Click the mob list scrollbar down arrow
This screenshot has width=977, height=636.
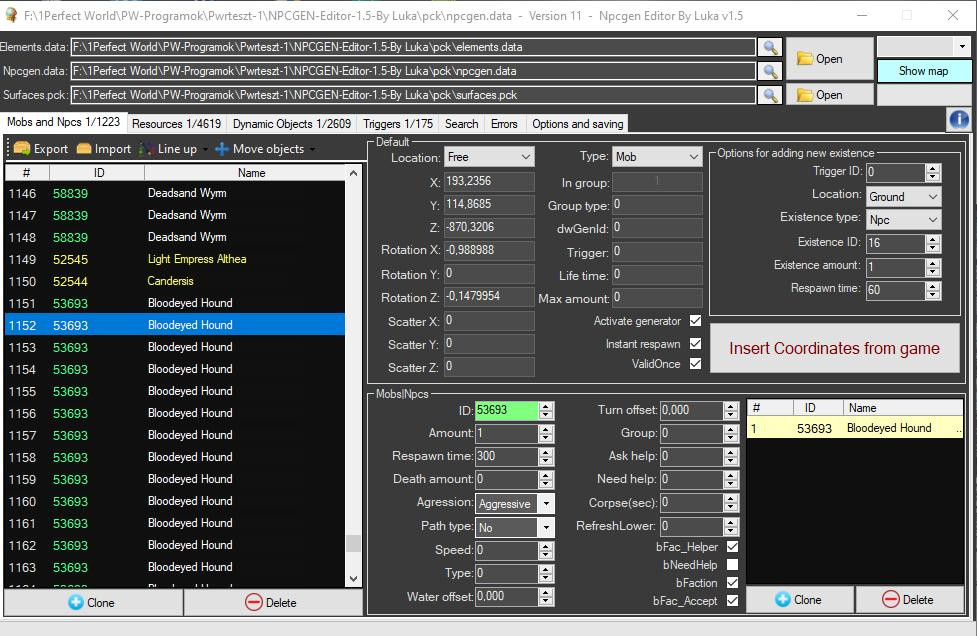click(x=353, y=578)
